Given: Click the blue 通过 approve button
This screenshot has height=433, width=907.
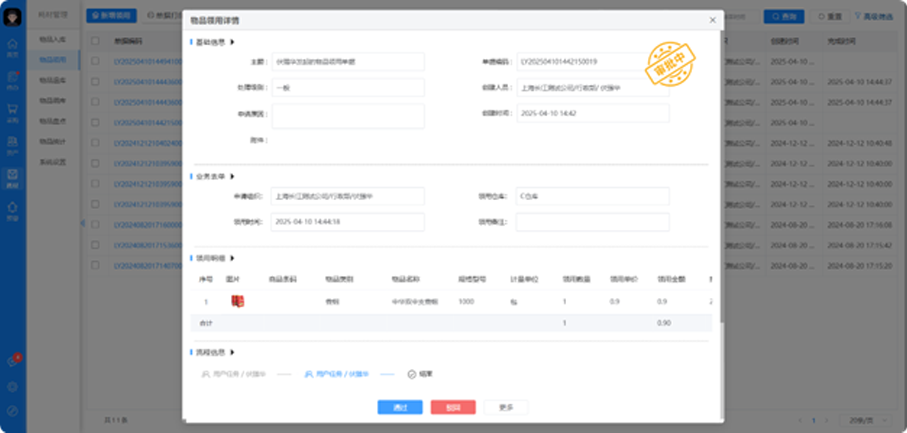Looking at the screenshot, I should tap(399, 407).
